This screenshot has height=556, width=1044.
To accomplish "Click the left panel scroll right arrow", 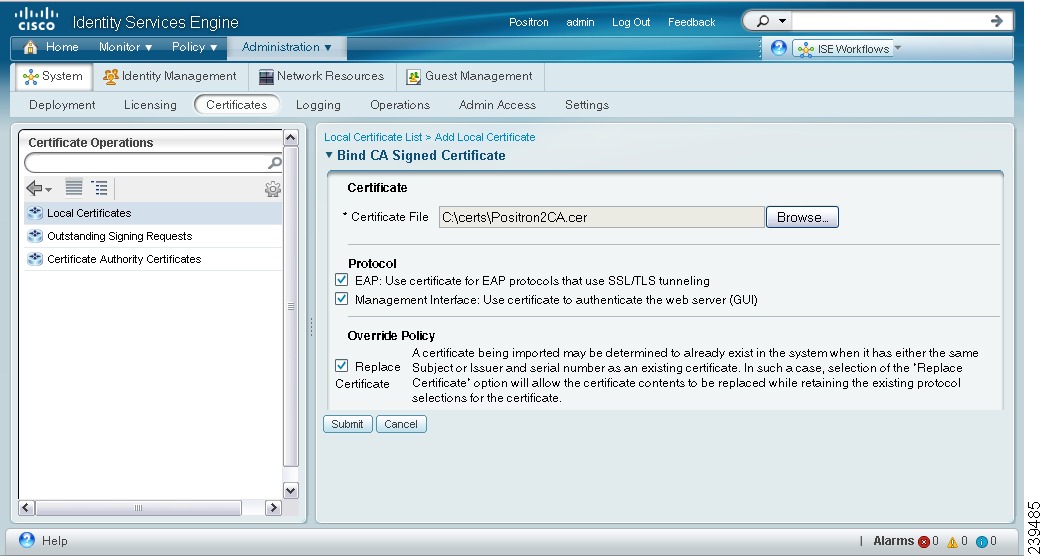I will coord(273,507).
